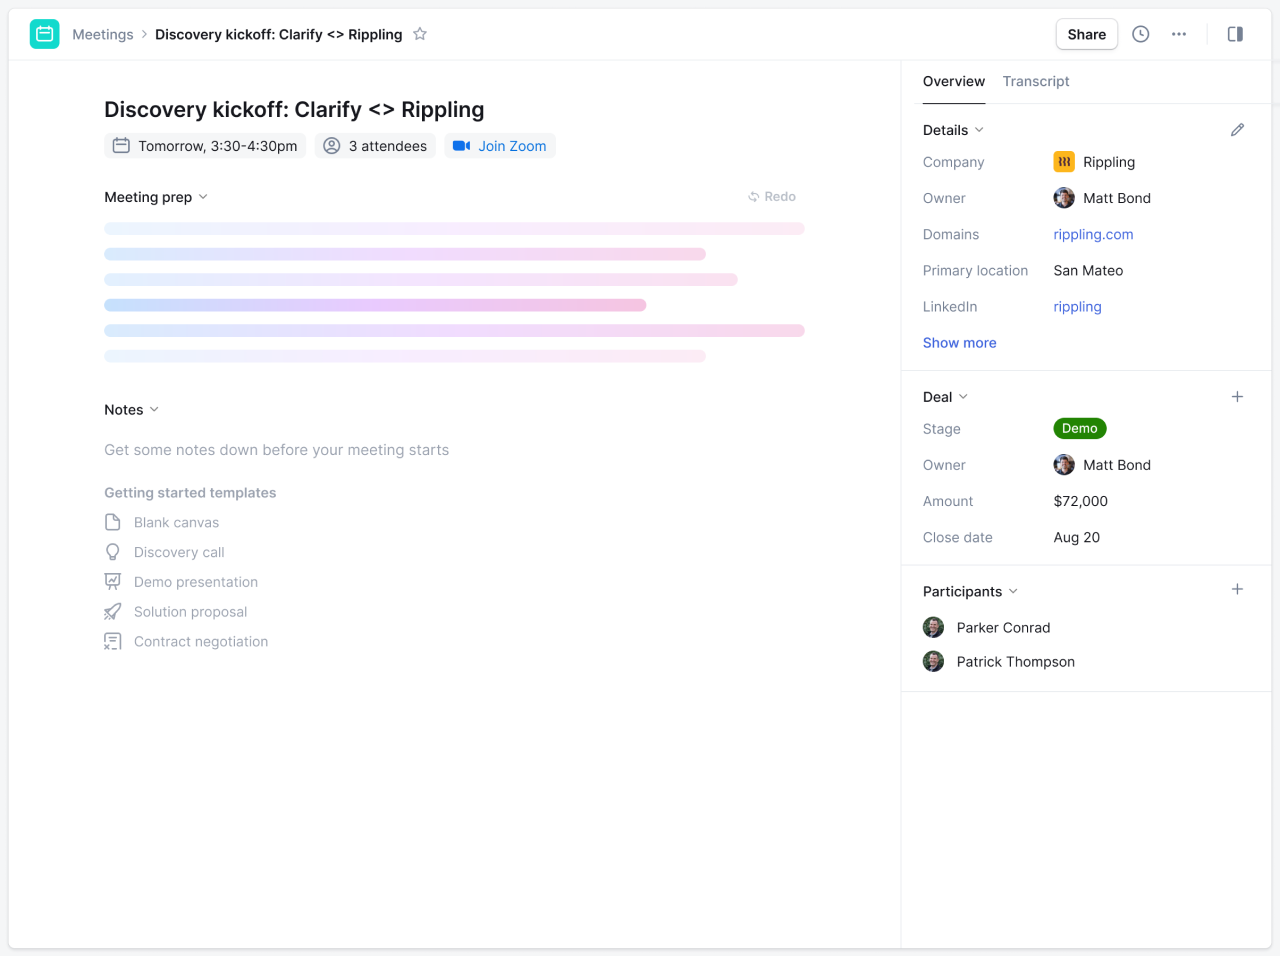Screen dimensions: 1280x956
Task: Collapse the Participants section chevron
Action: coord(1013,591)
